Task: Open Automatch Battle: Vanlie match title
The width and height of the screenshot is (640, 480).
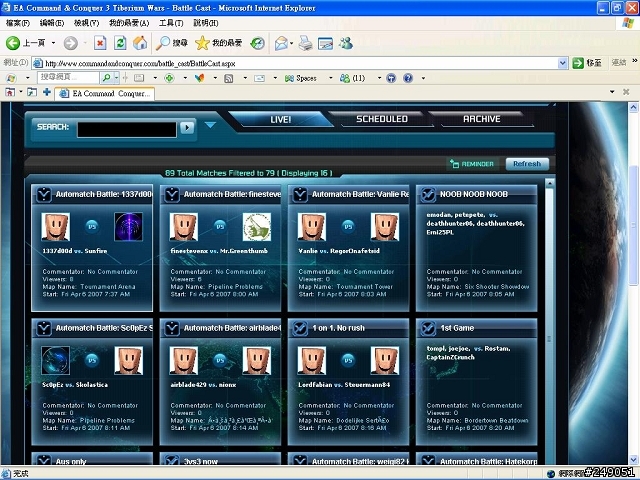Action: click(360, 194)
